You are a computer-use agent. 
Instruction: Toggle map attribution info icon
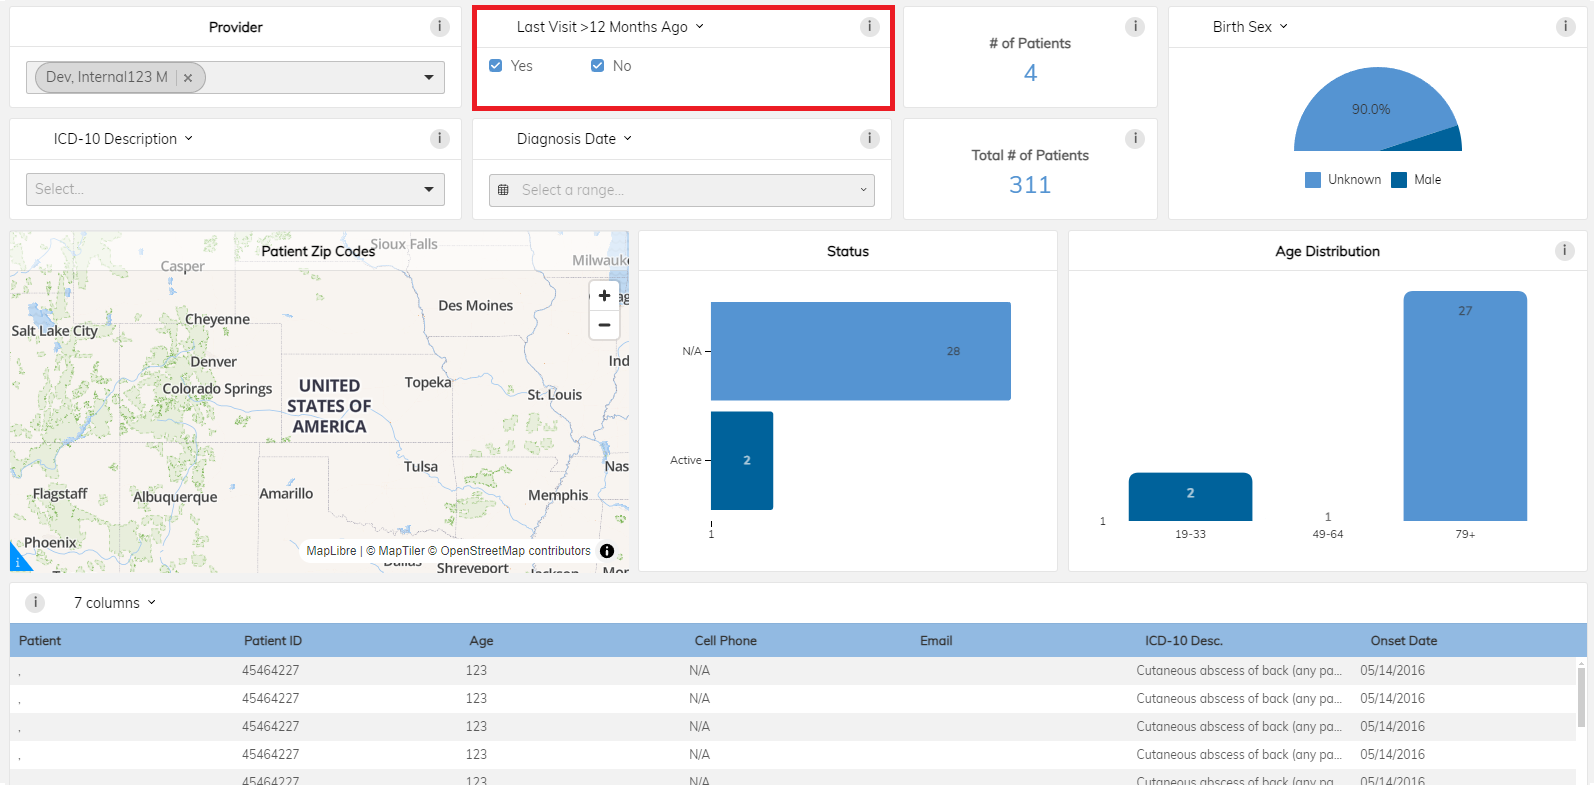607,551
